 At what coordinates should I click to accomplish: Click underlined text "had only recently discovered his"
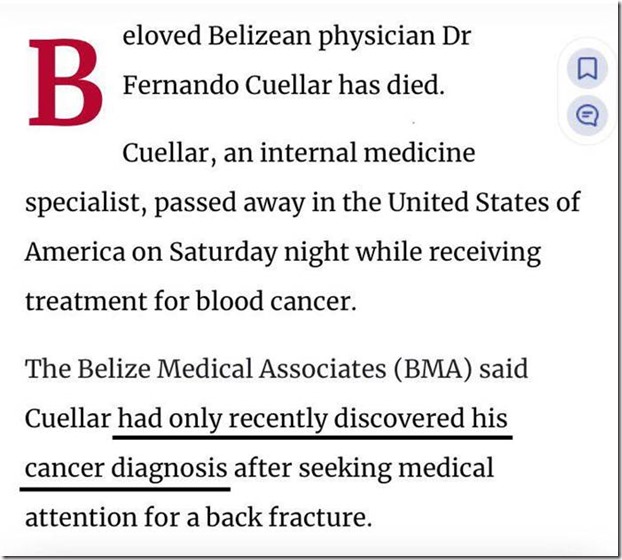314,419
